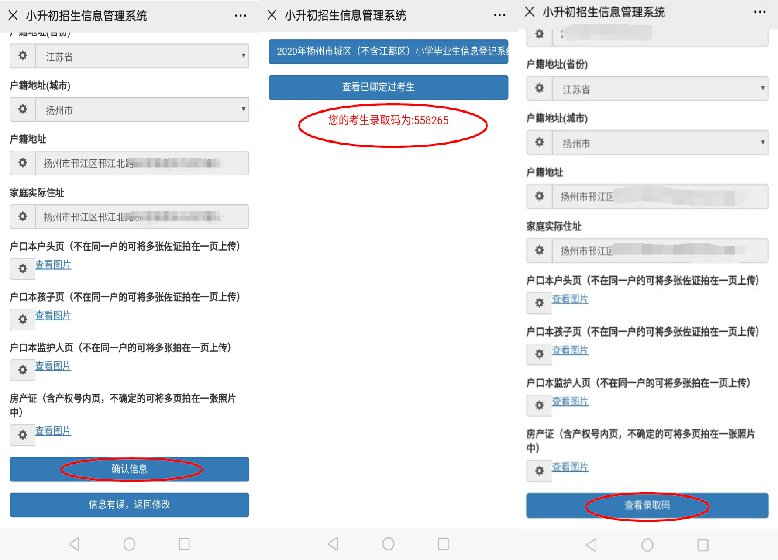Click the 查看已绑定过考生 button
This screenshot has width=778, height=560.
(x=388, y=87)
